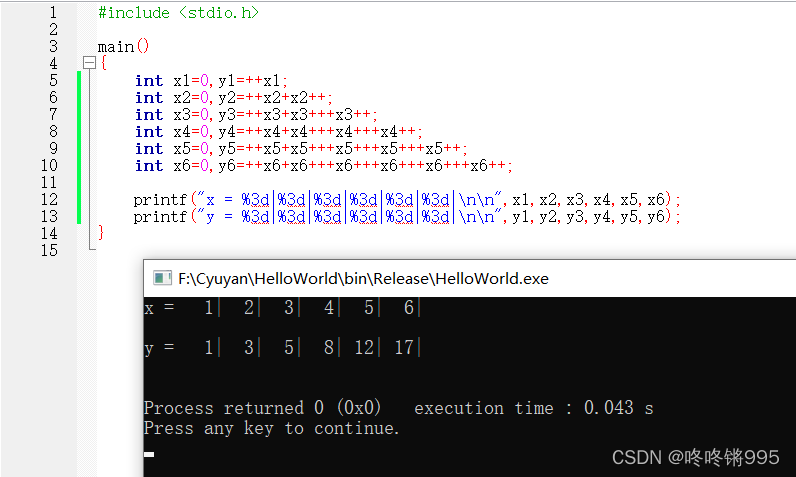Click the int keyword on x1 line

(x=149, y=81)
